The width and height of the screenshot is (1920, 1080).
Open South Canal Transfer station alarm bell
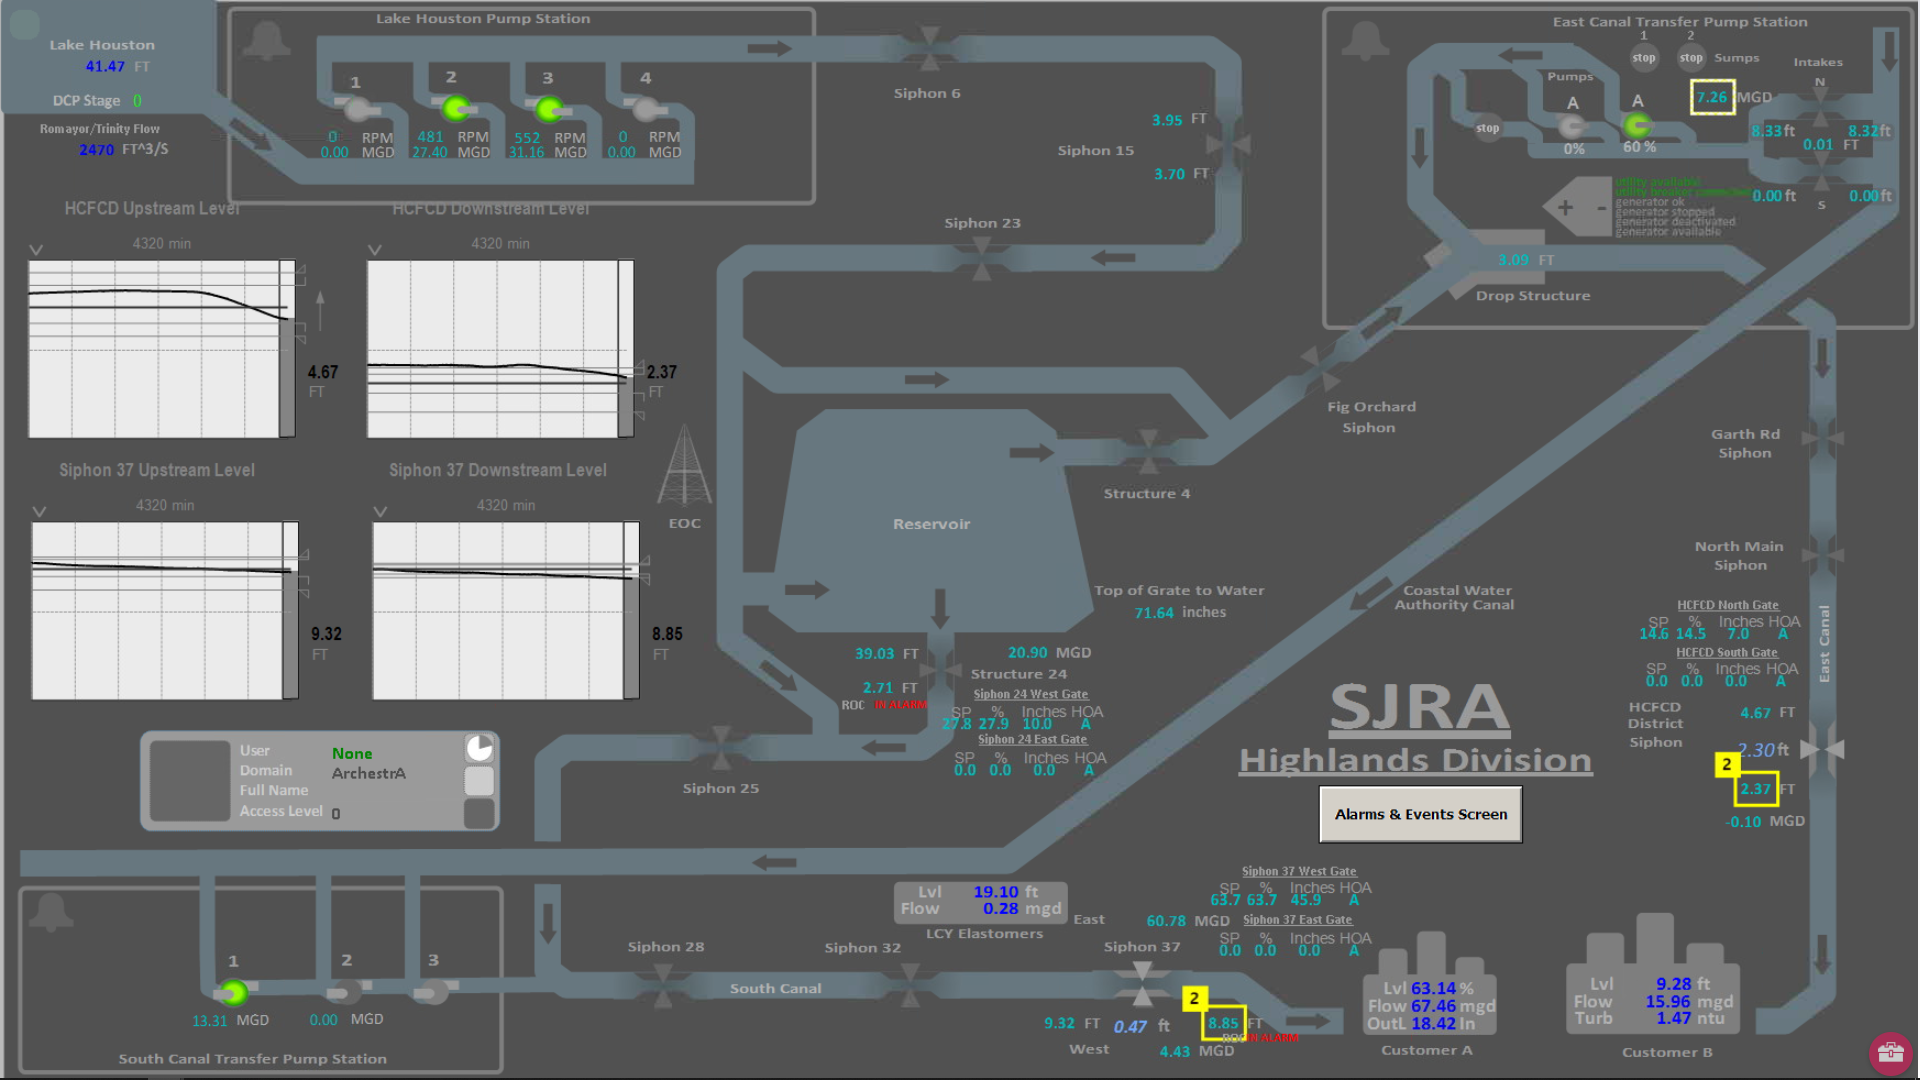click(50, 912)
